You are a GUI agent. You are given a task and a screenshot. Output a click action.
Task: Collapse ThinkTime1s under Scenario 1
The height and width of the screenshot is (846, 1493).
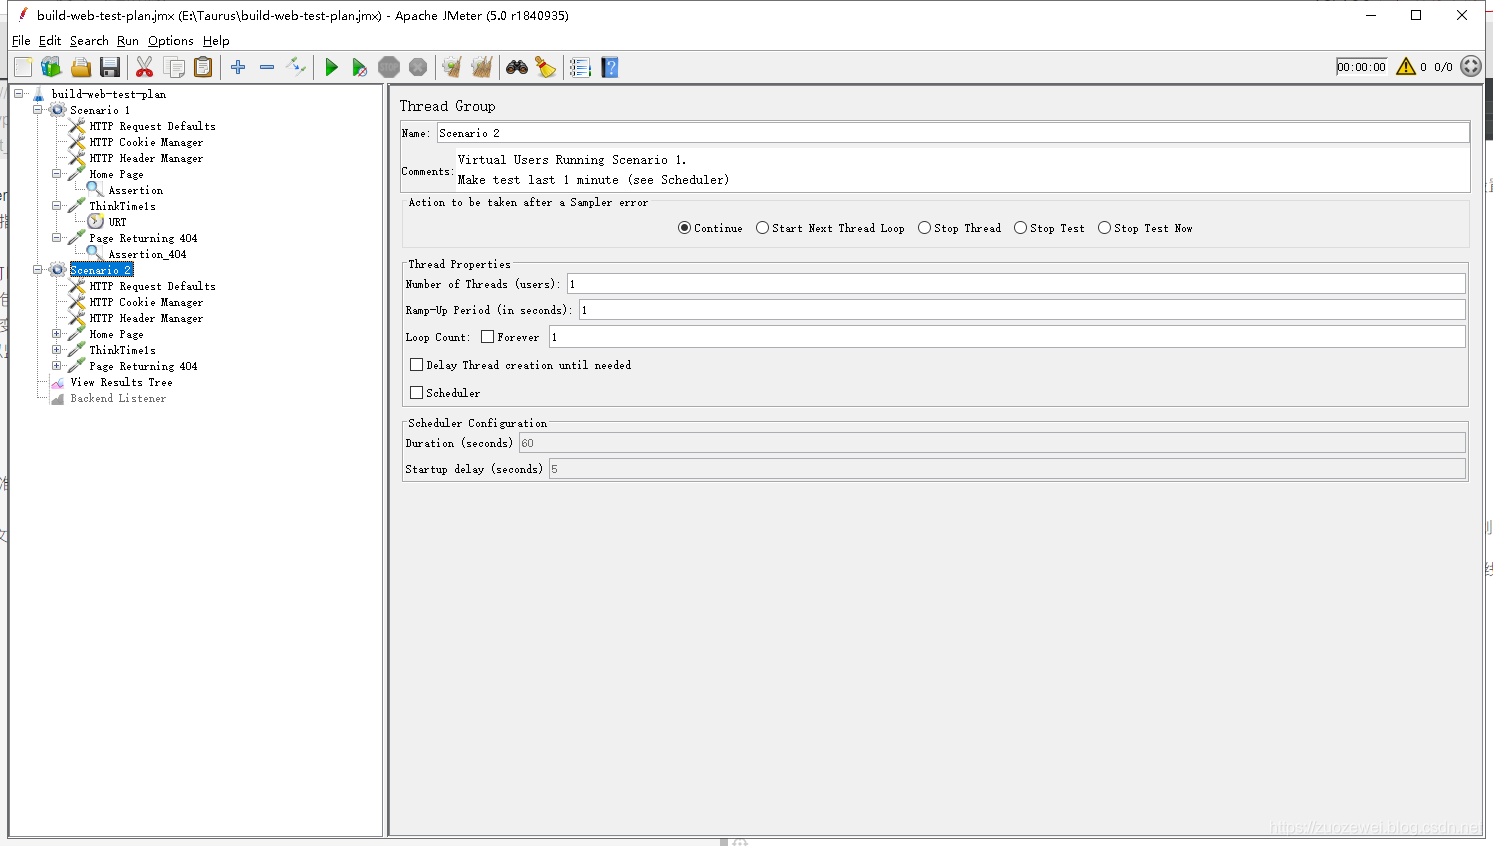click(56, 206)
